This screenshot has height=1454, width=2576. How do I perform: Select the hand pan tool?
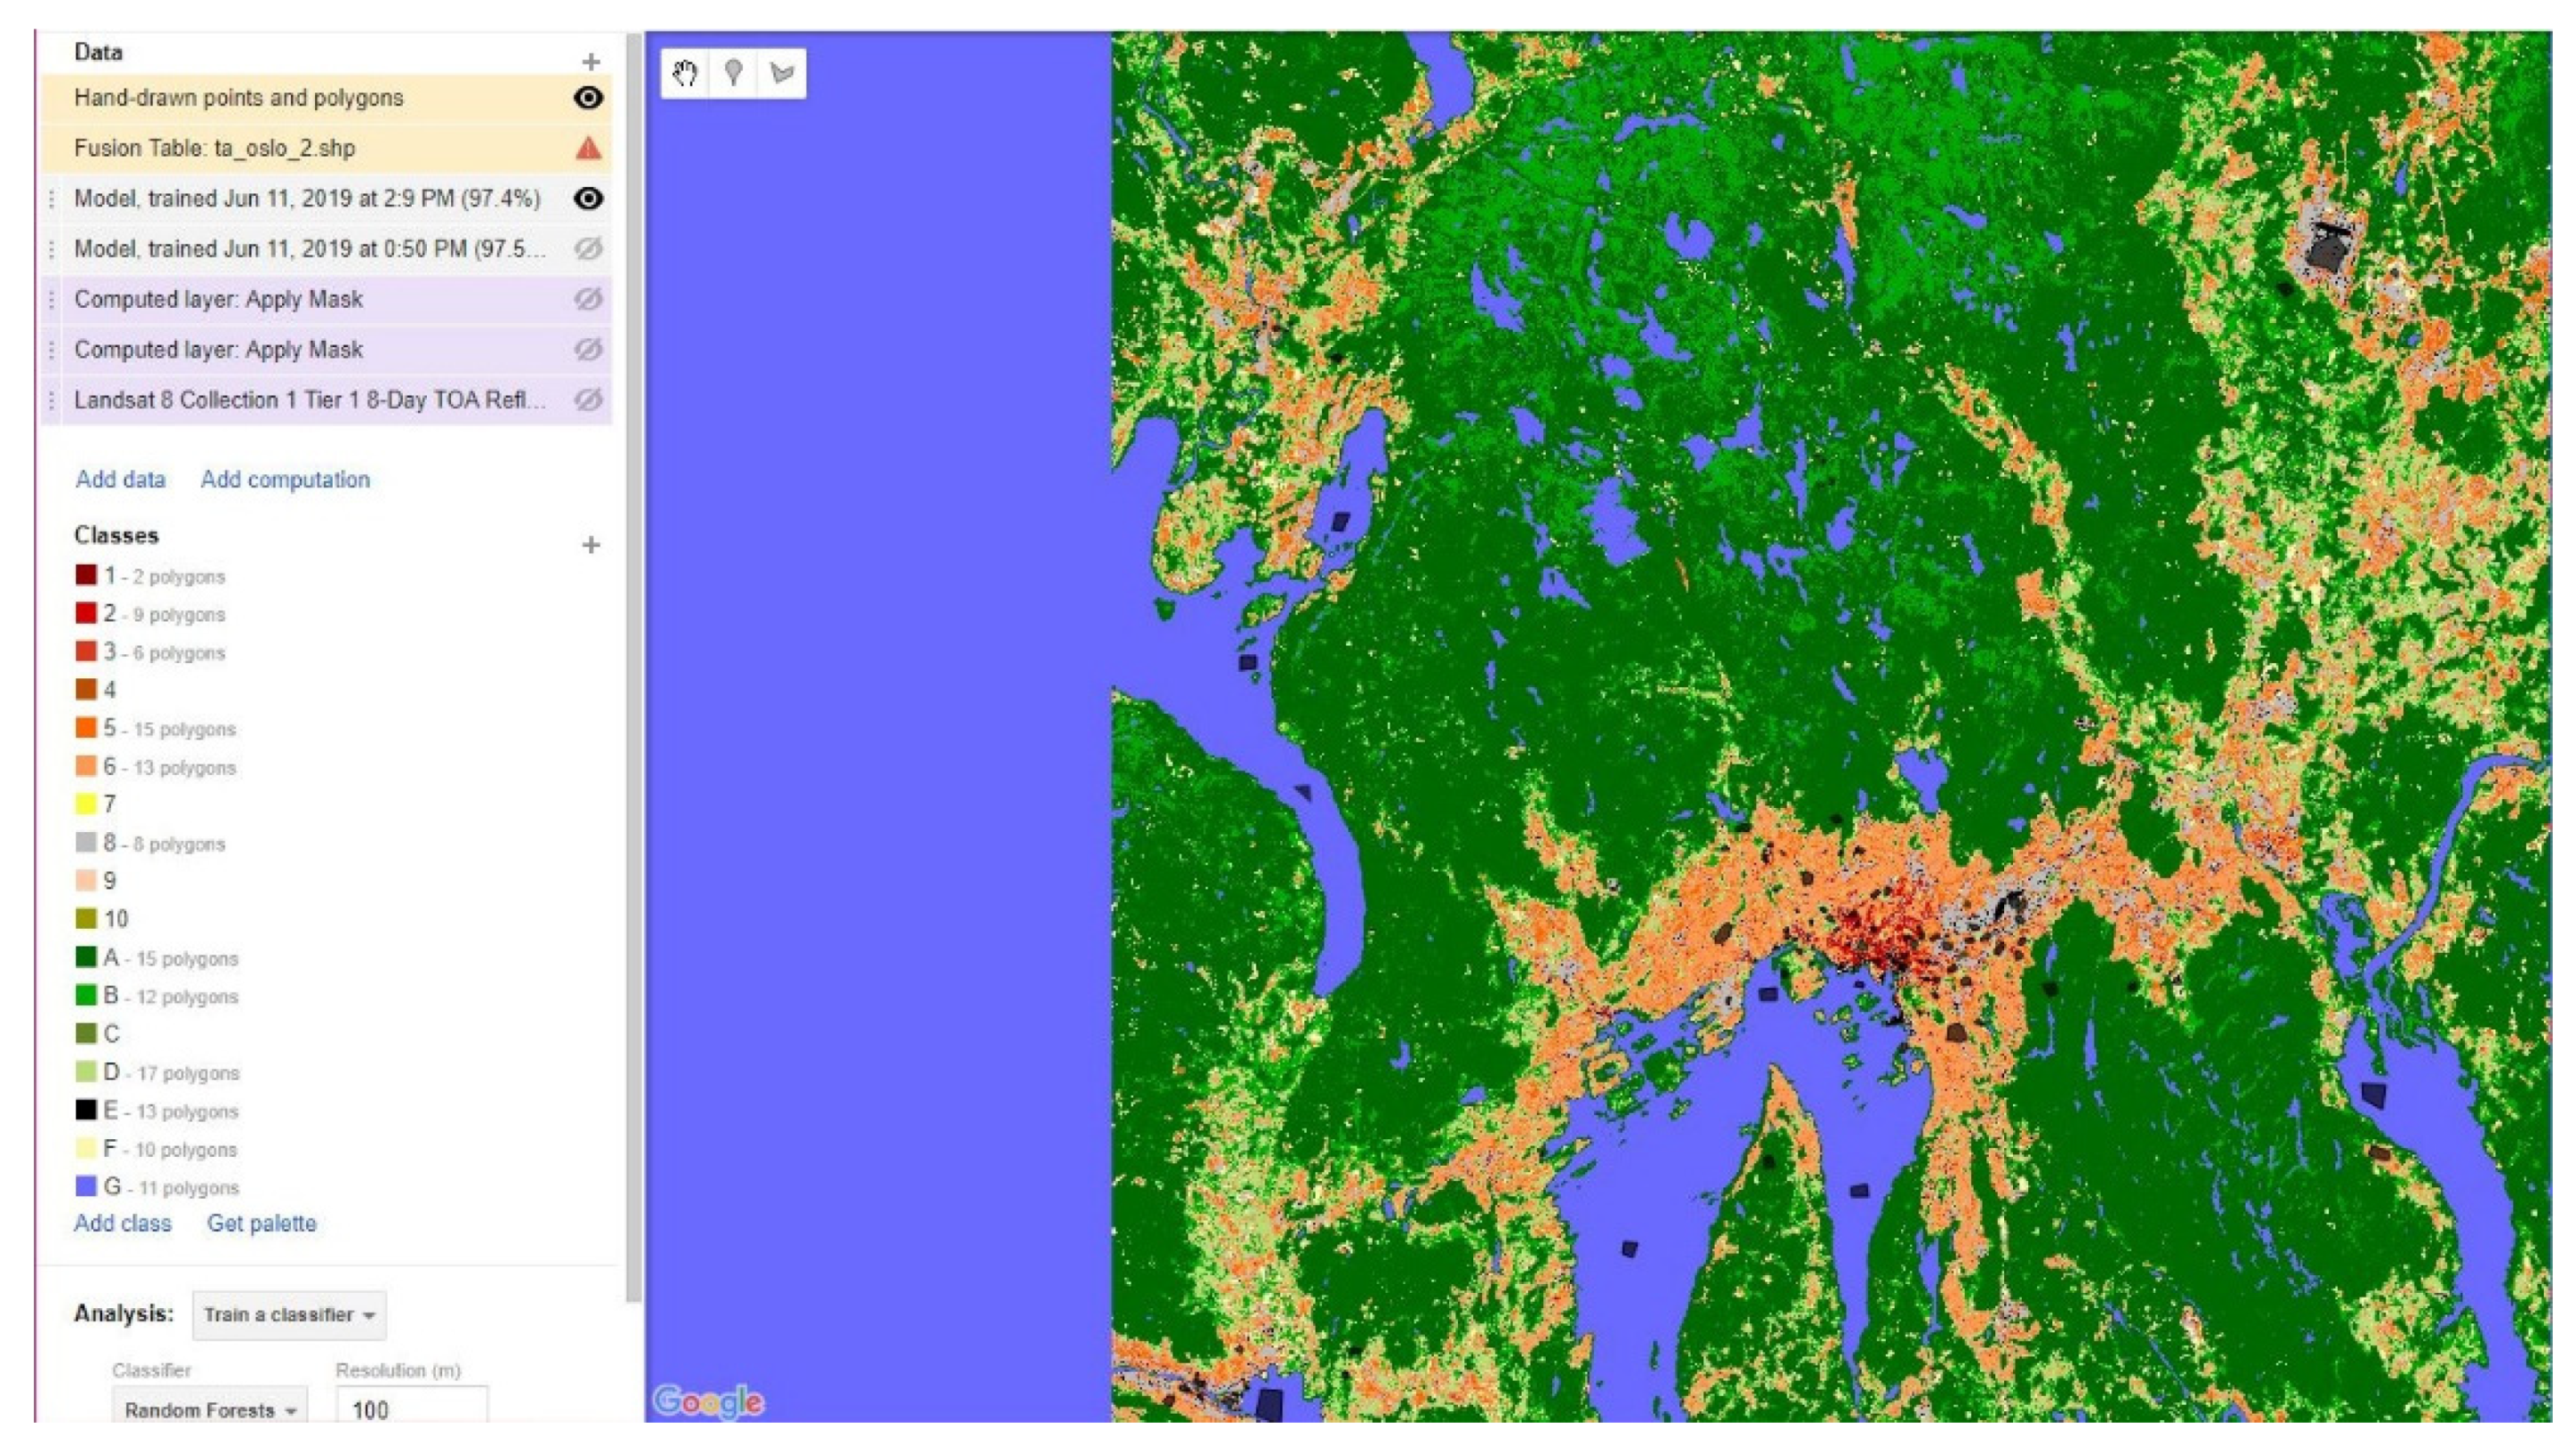click(x=685, y=73)
